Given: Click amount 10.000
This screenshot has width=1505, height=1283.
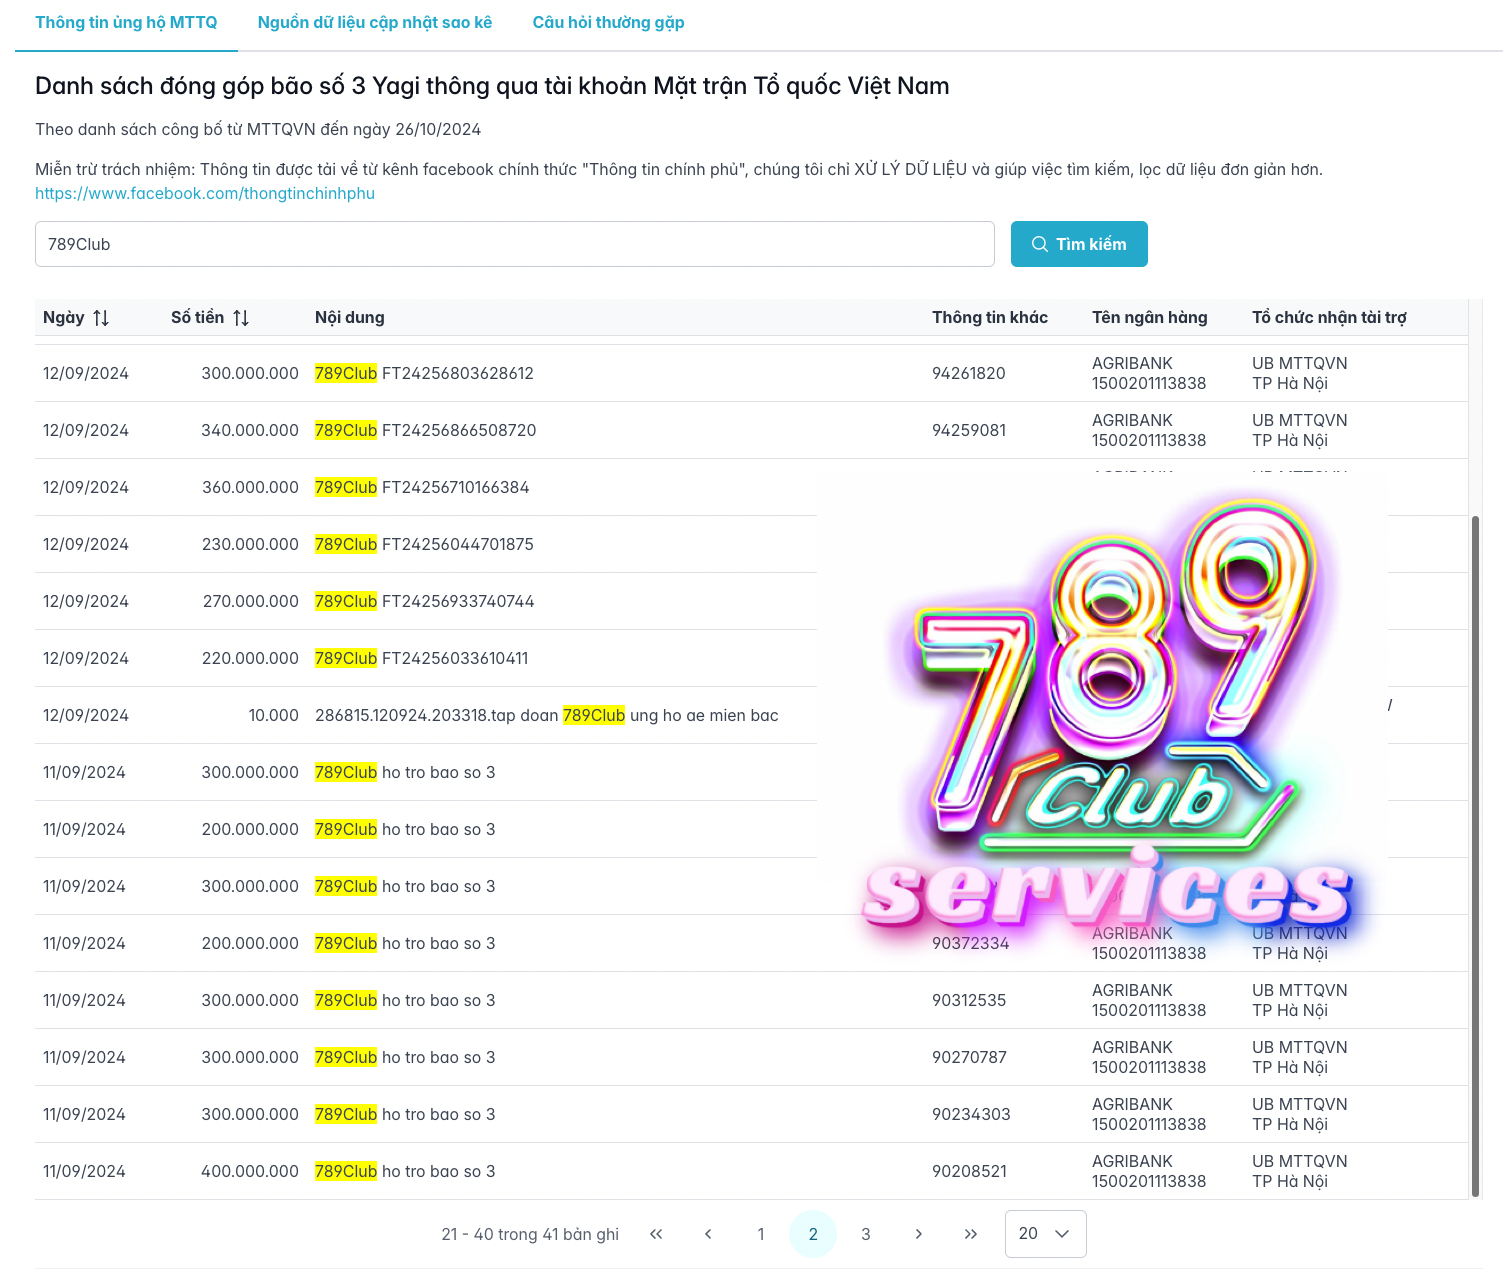Looking at the screenshot, I should coord(274,715).
